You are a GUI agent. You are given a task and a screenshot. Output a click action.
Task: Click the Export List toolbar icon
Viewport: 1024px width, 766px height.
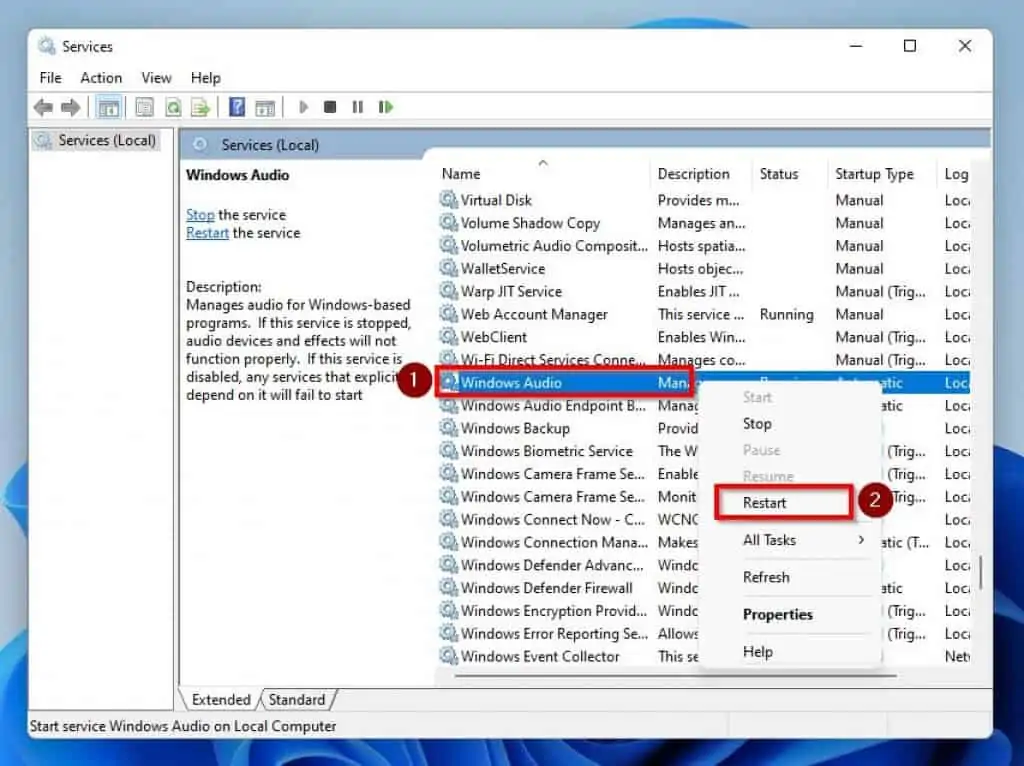pyautogui.click(x=200, y=107)
